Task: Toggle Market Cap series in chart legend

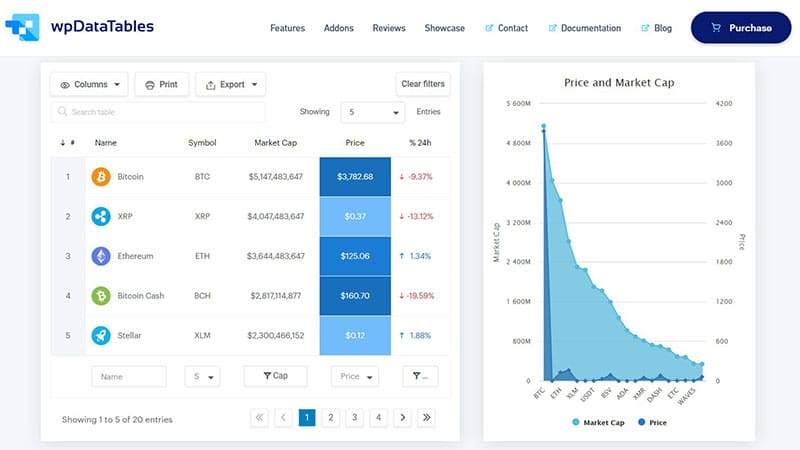Action: 599,422
